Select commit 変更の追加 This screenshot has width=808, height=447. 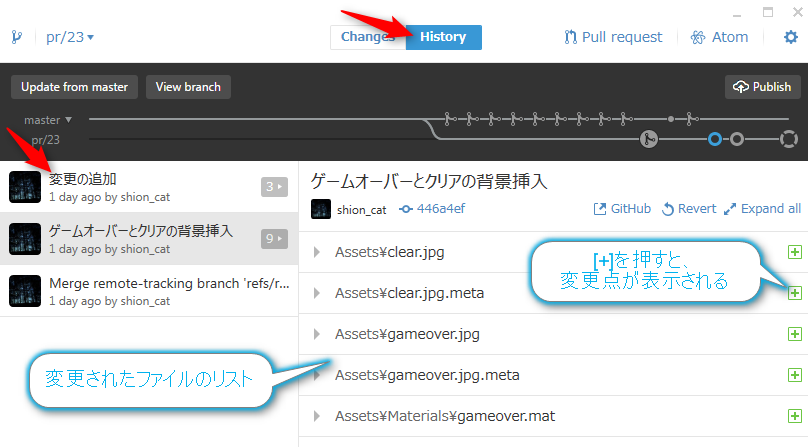tap(149, 187)
